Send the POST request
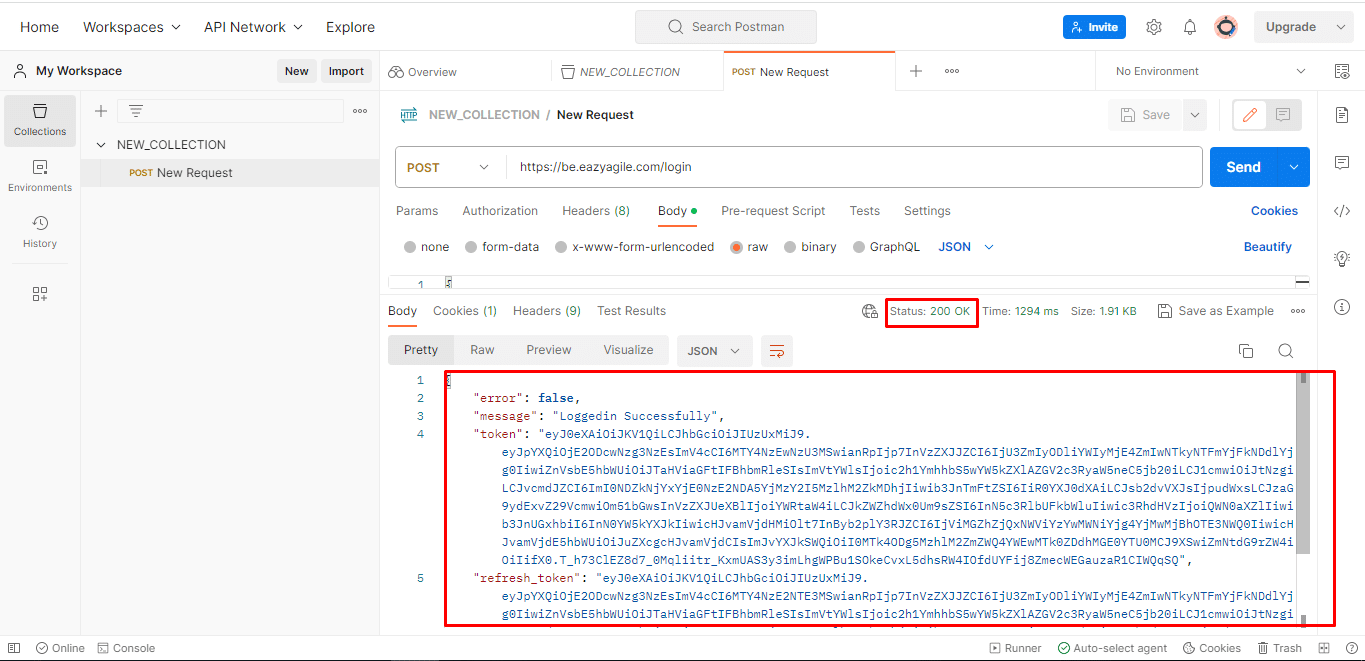Image resolution: width=1365 pixels, height=661 pixels. 1244,167
